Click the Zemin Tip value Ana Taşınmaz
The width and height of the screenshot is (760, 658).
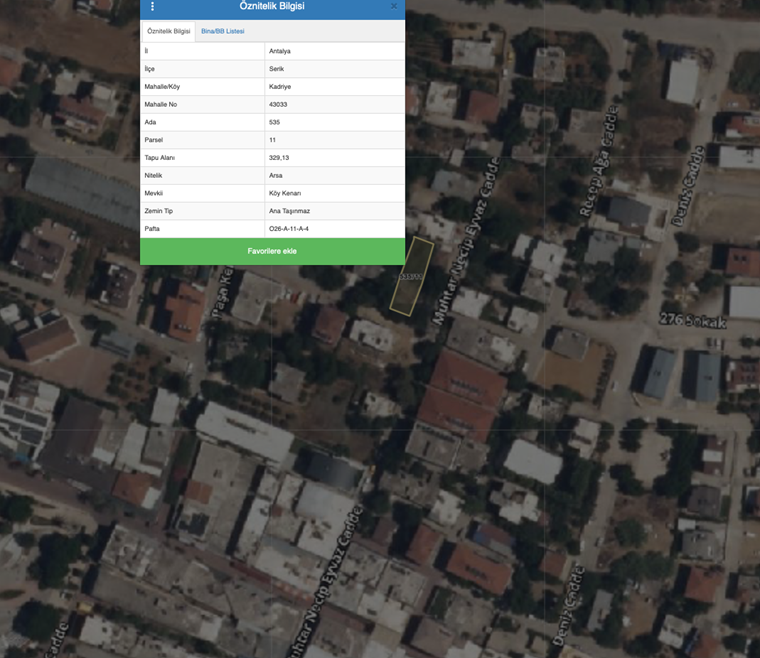289,211
